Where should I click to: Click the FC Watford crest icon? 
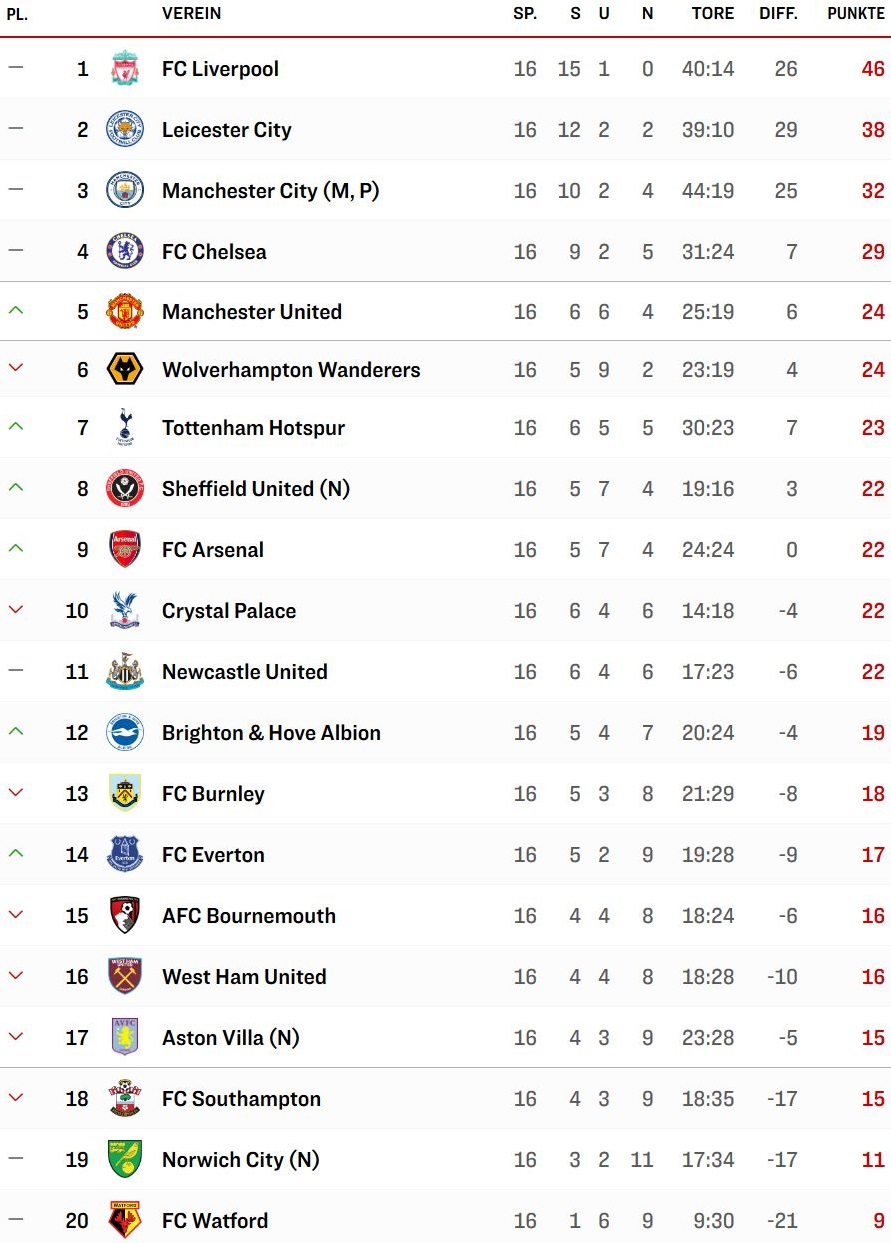(x=125, y=1221)
